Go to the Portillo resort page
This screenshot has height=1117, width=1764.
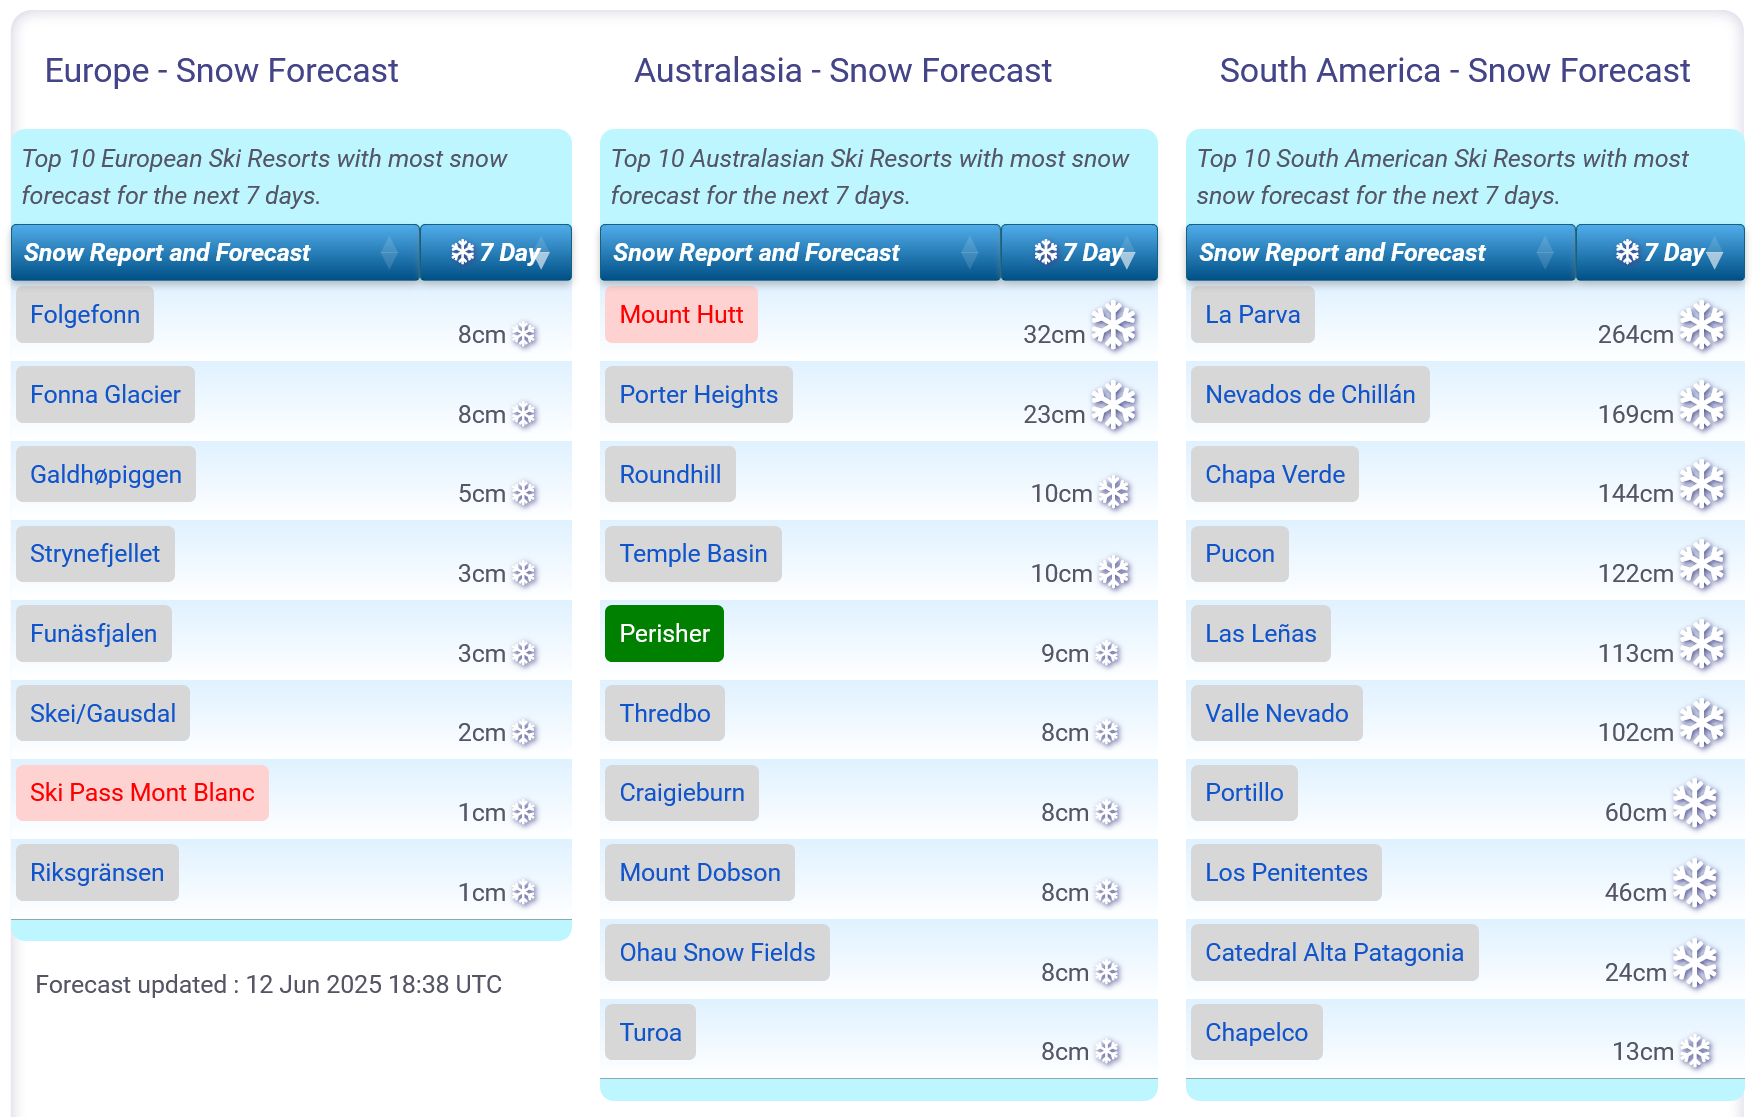[x=1244, y=792]
